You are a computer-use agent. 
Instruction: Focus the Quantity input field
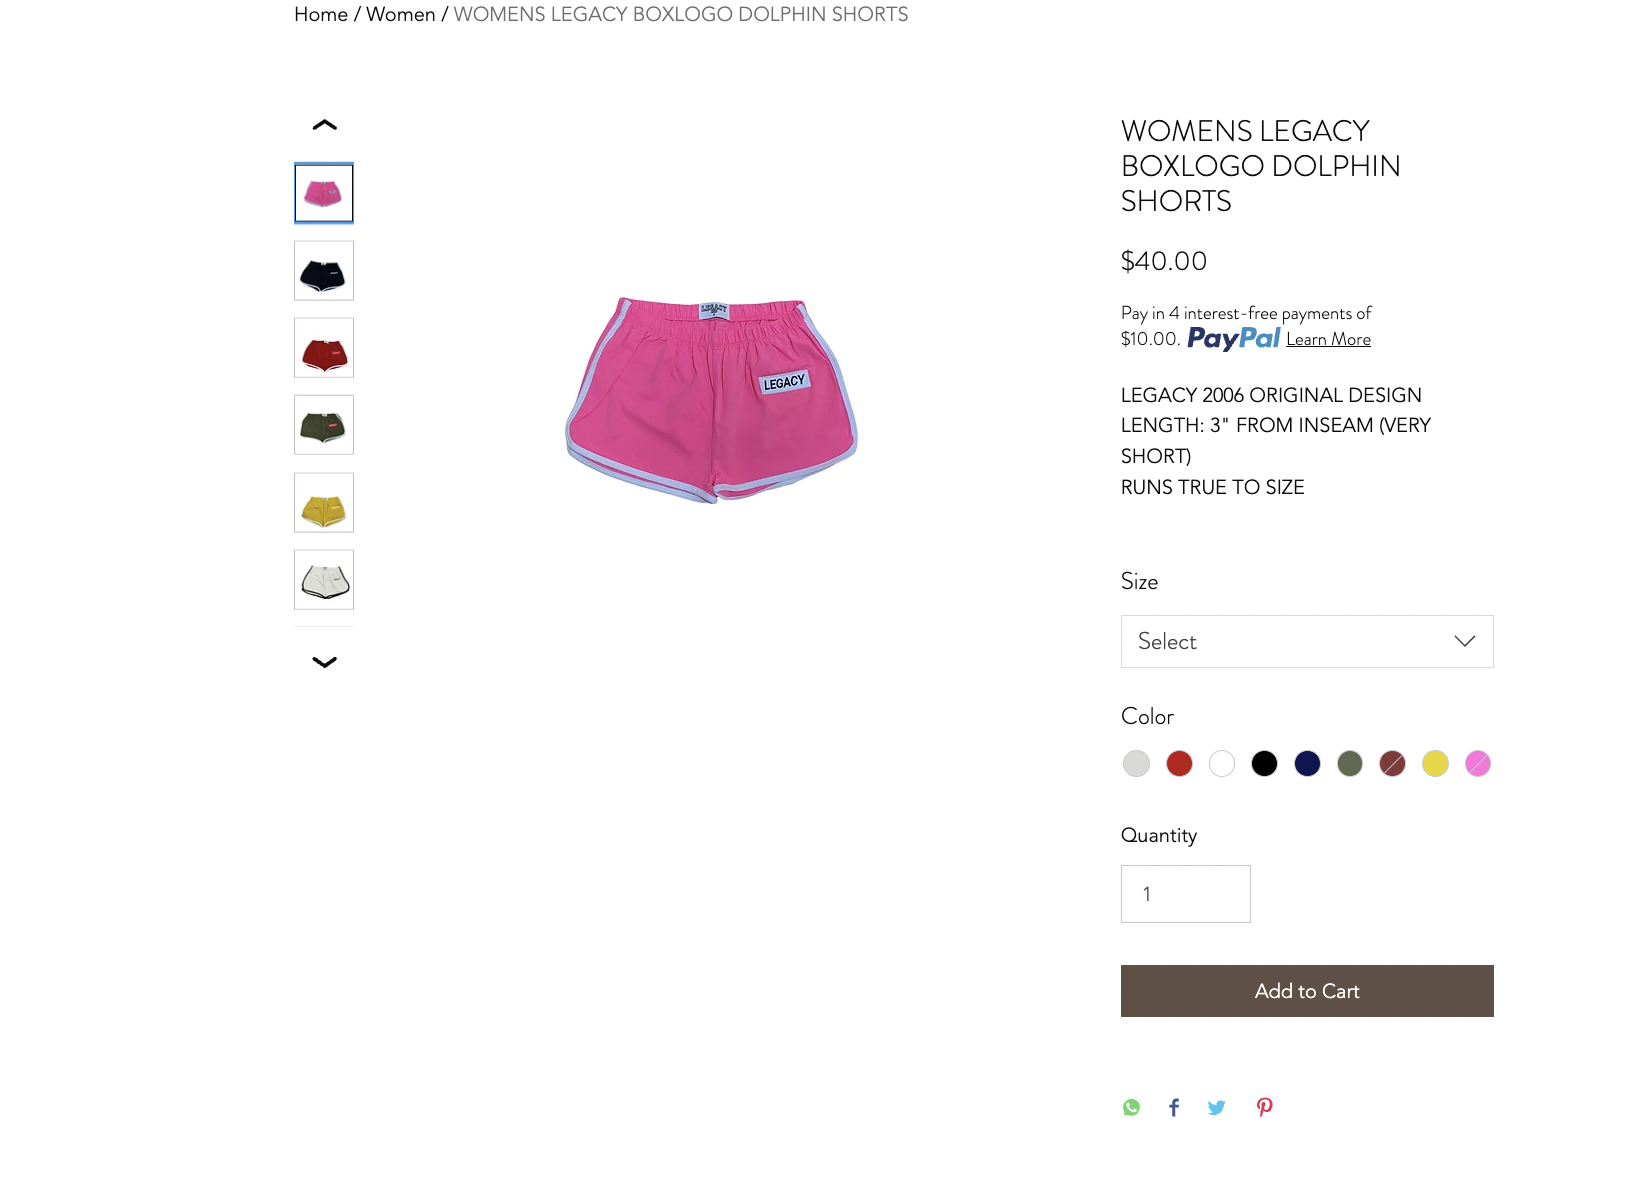click(x=1185, y=894)
